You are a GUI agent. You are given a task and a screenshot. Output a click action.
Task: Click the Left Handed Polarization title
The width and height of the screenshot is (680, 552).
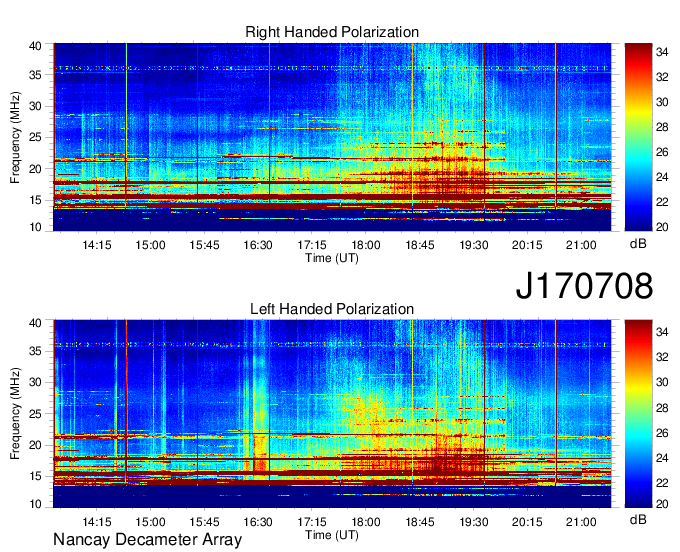pyautogui.click(x=332, y=309)
